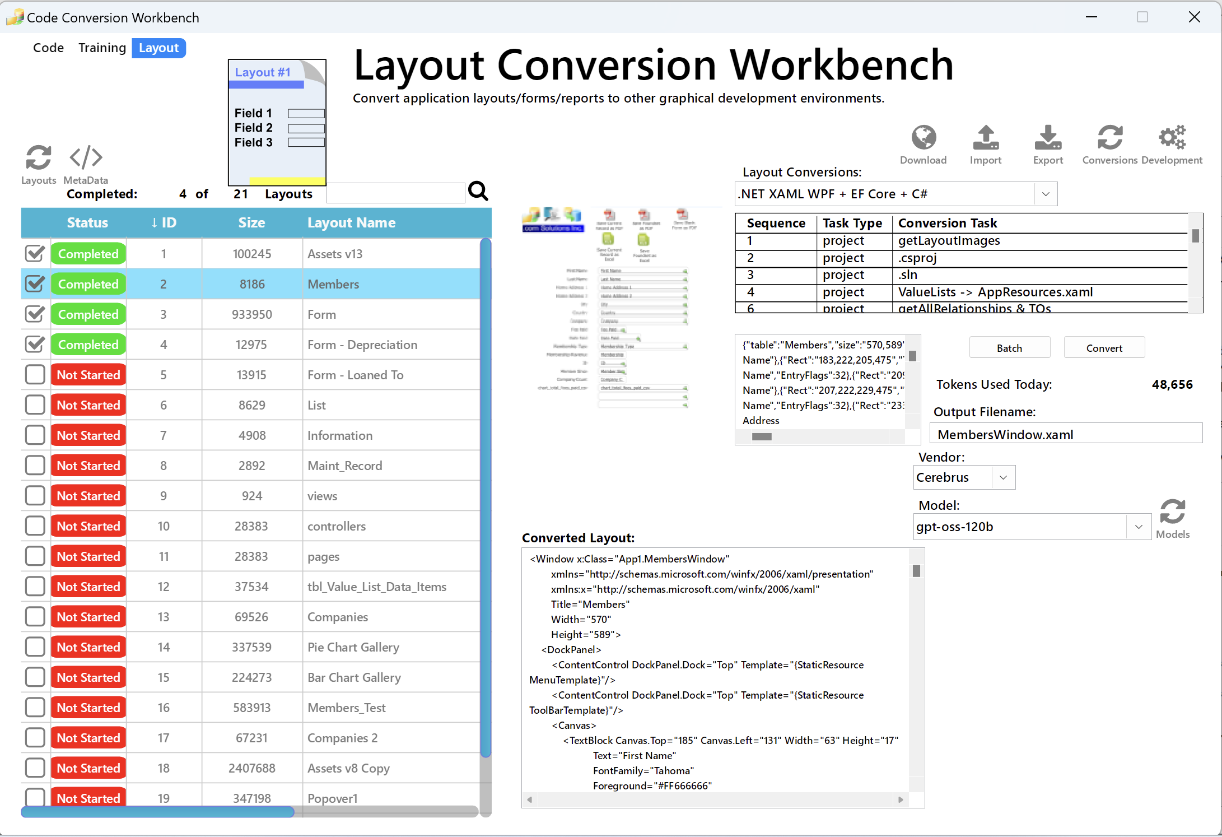The width and height of the screenshot is (1222, 837).
Task: Click the Layouts refresh icon
Action: click(38, 158)
